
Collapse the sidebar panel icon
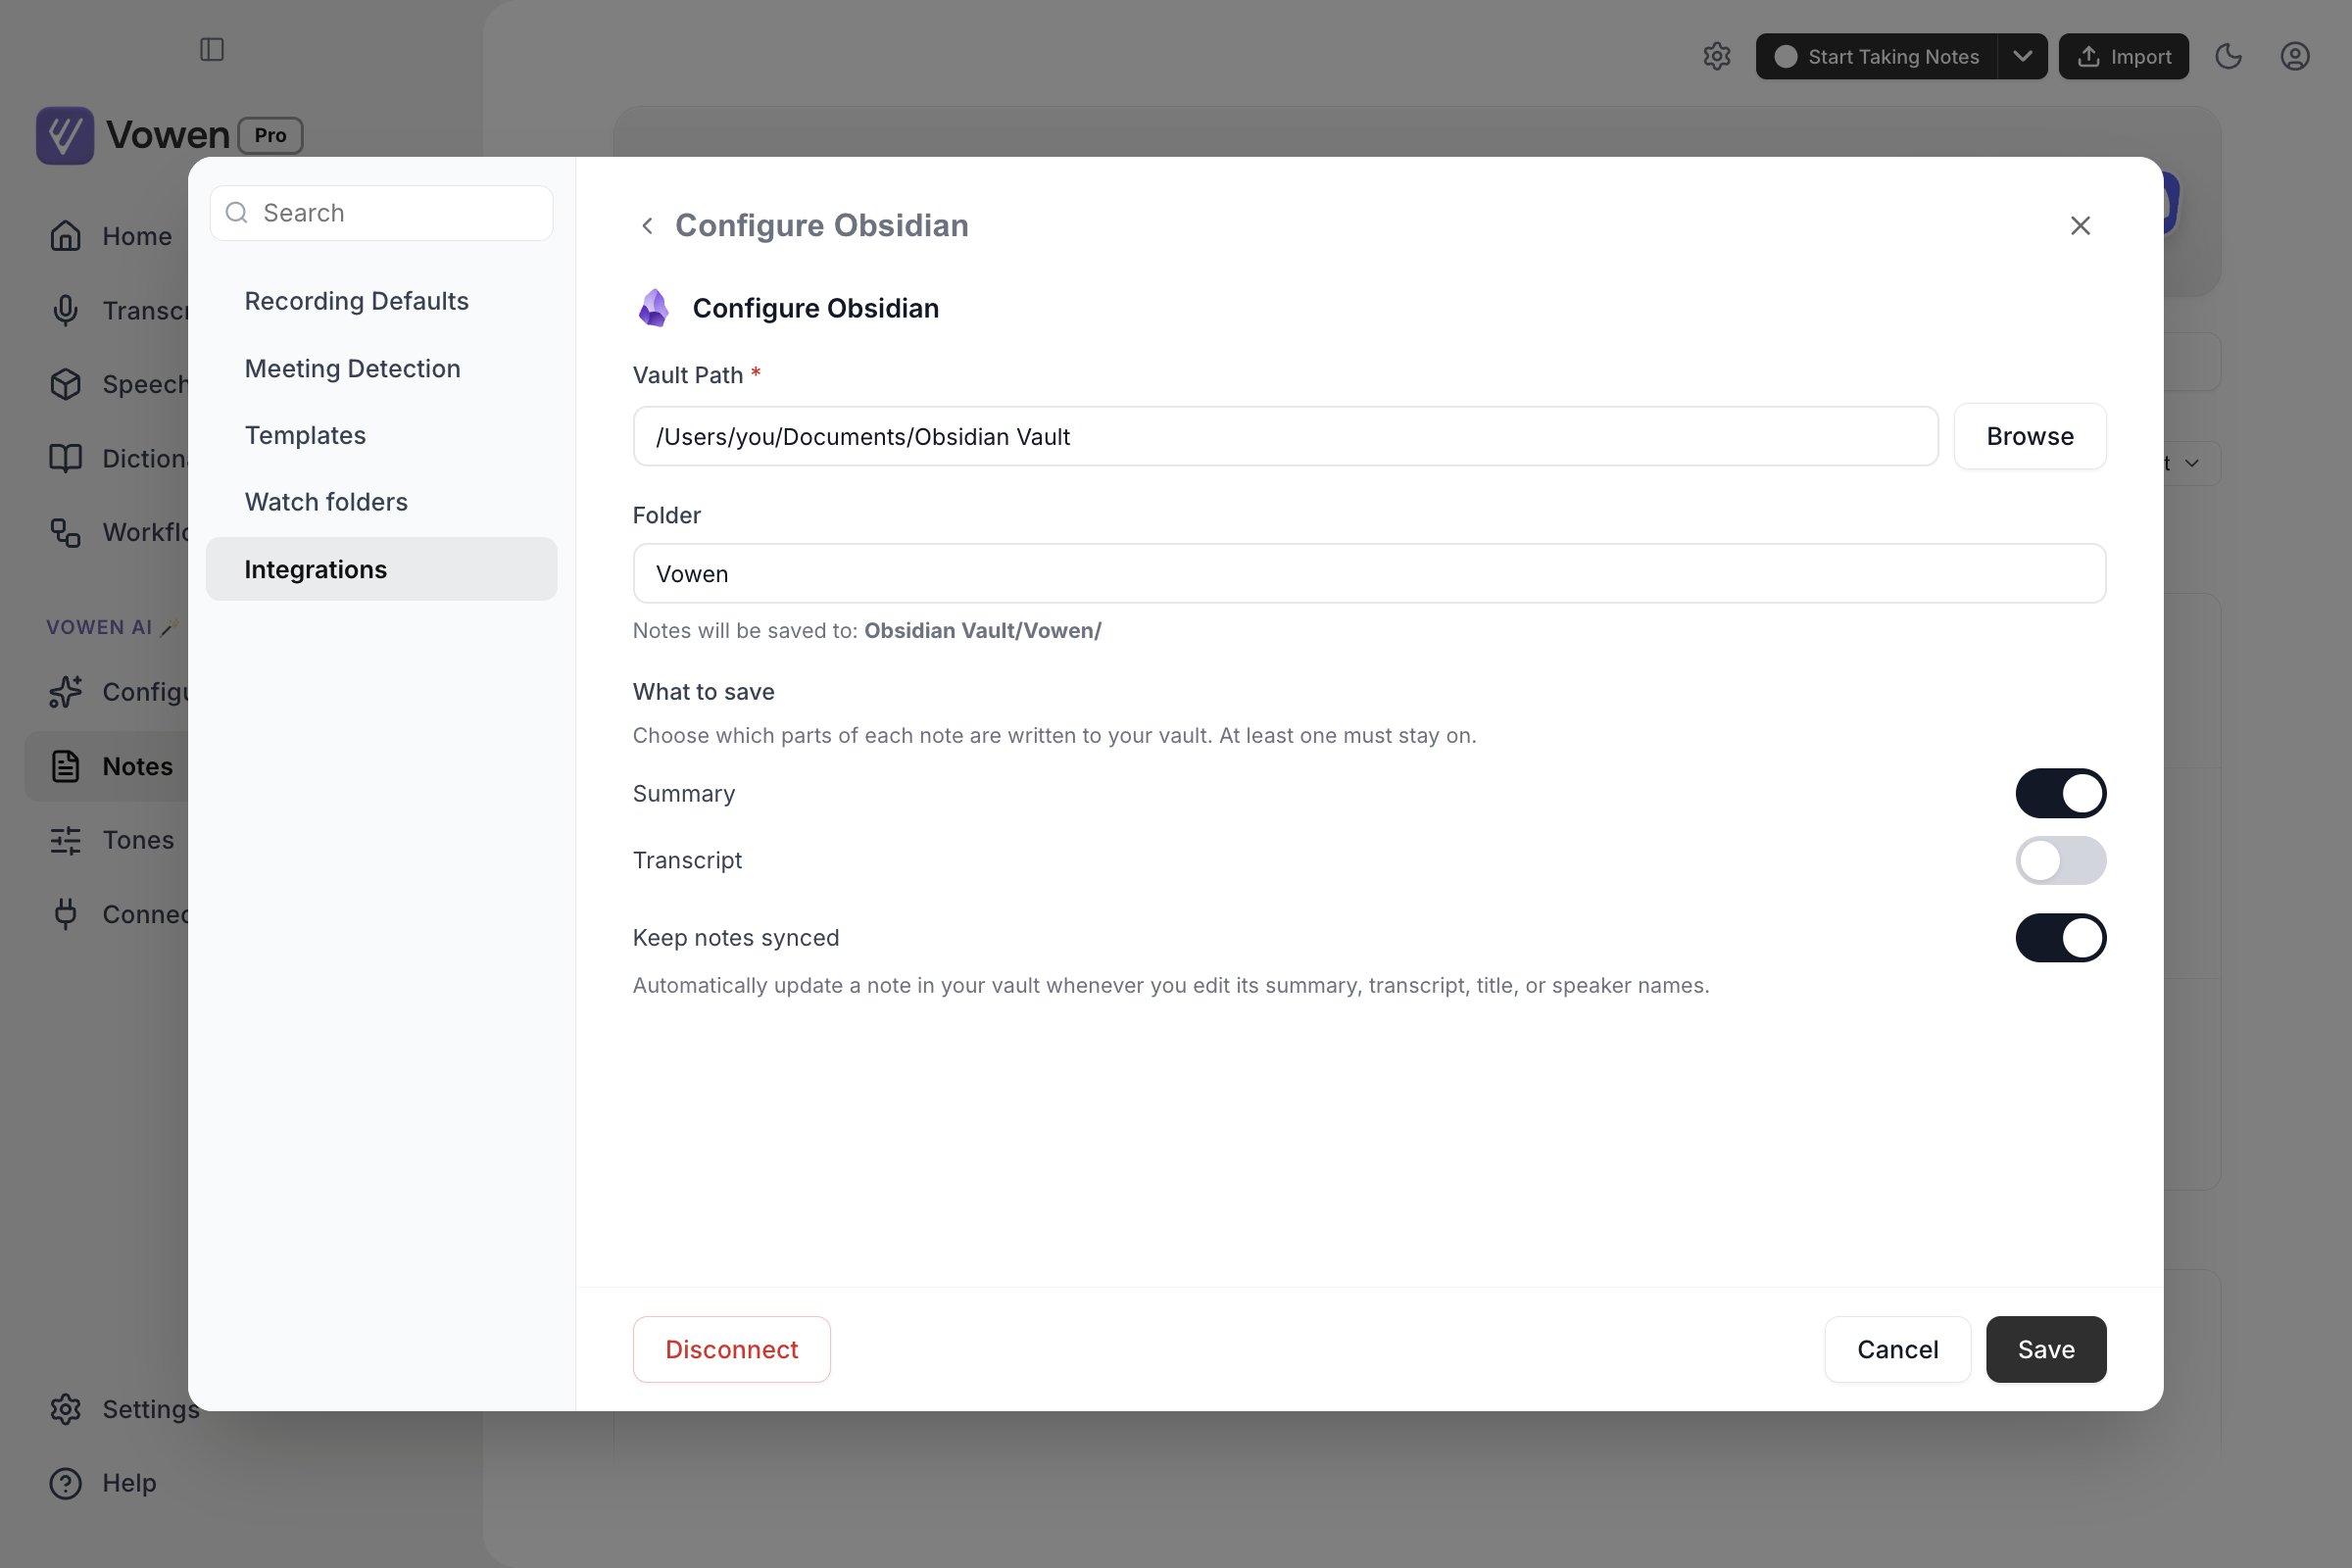tap(212, 49)
